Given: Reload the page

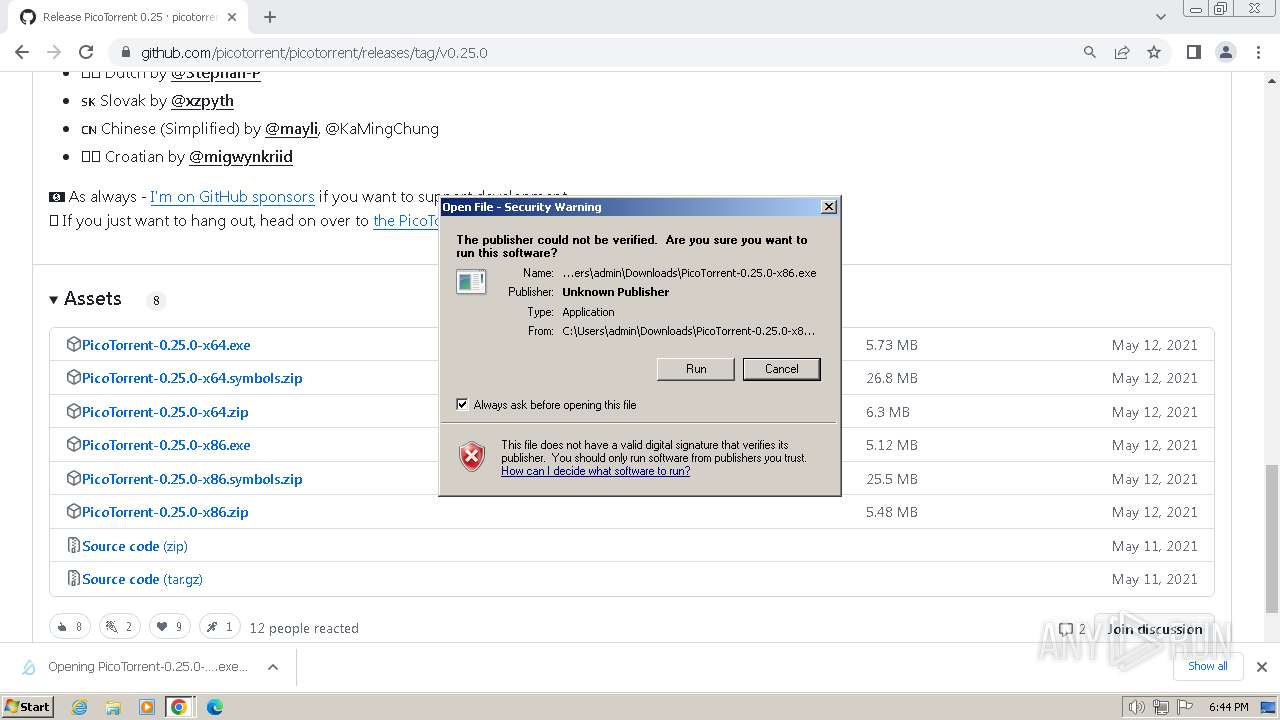Looking at the screenshot, I should click(86, 52).
